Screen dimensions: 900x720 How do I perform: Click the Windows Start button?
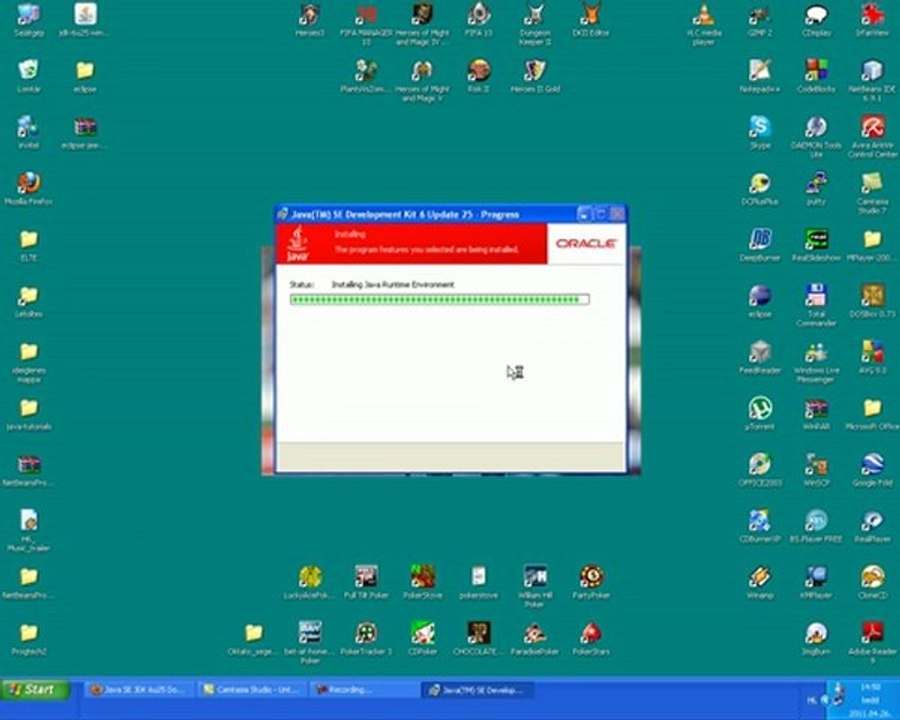point(35,689)
